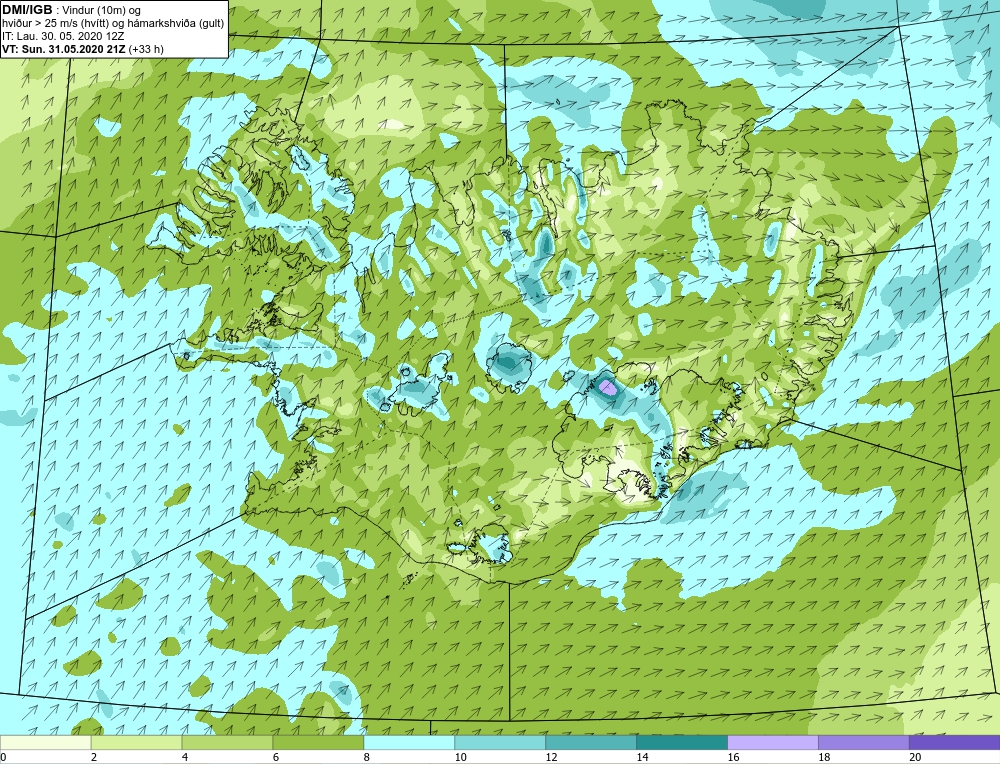Click the legend label '2'

[94, 757]
